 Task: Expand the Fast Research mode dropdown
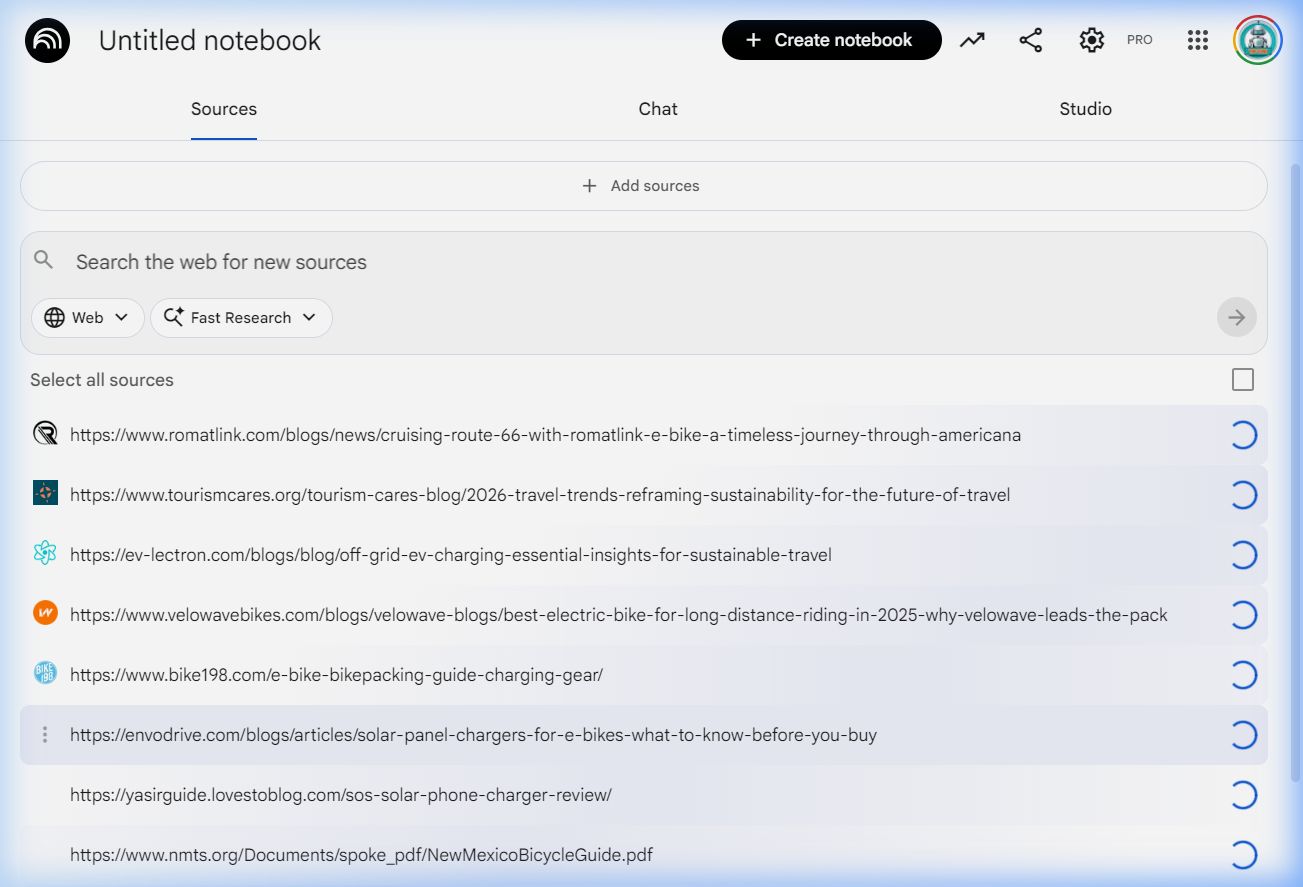tap(241, 317)
